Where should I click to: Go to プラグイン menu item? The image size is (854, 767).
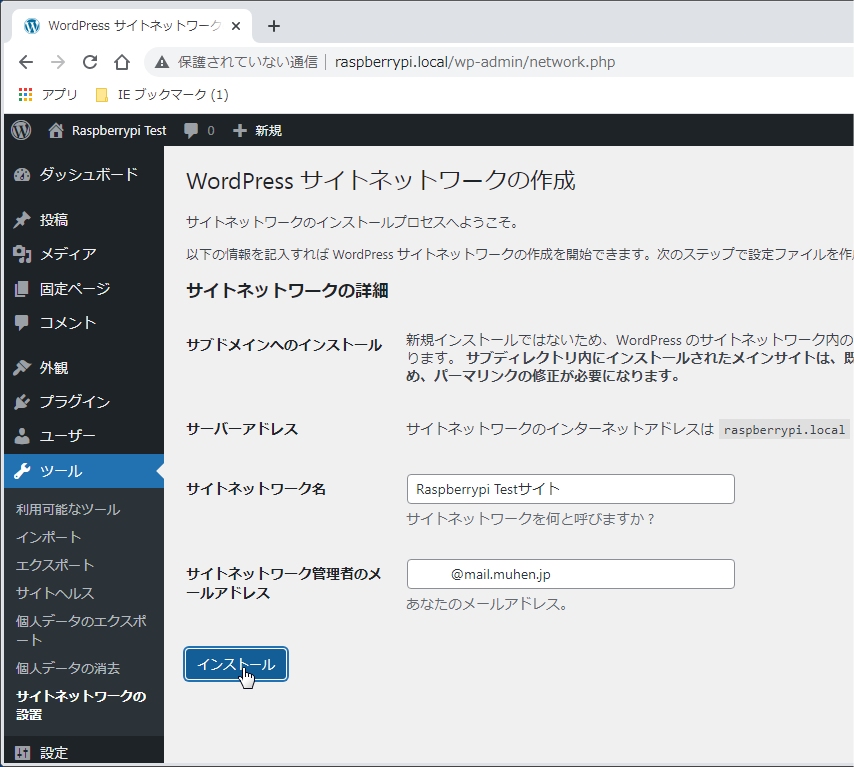[x=75, y=402]
